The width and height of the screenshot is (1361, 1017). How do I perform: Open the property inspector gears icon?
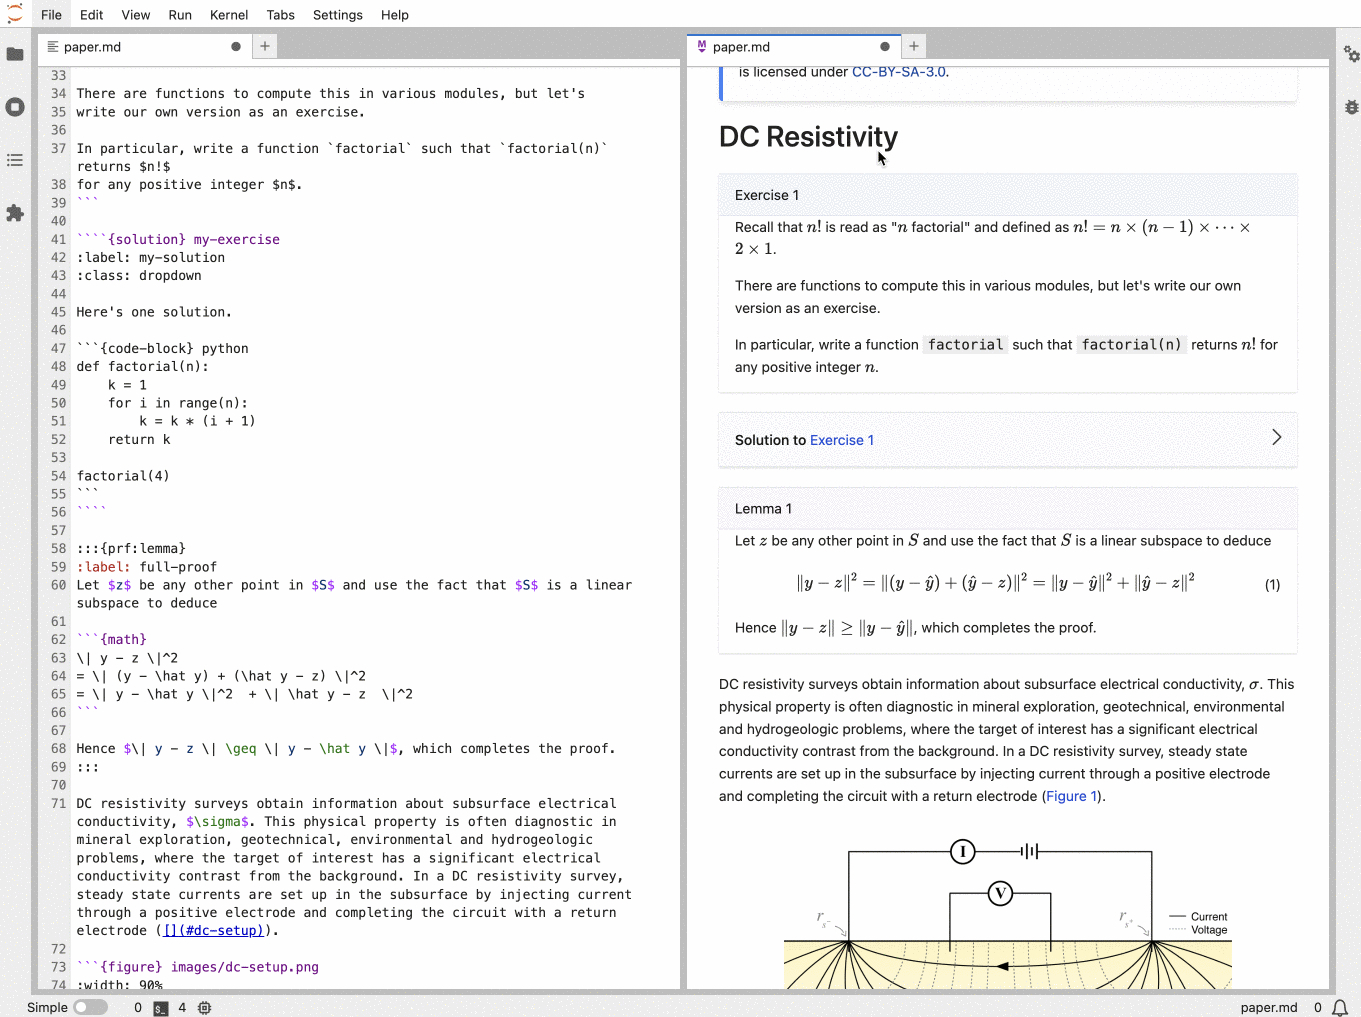tap(1351, 54)
